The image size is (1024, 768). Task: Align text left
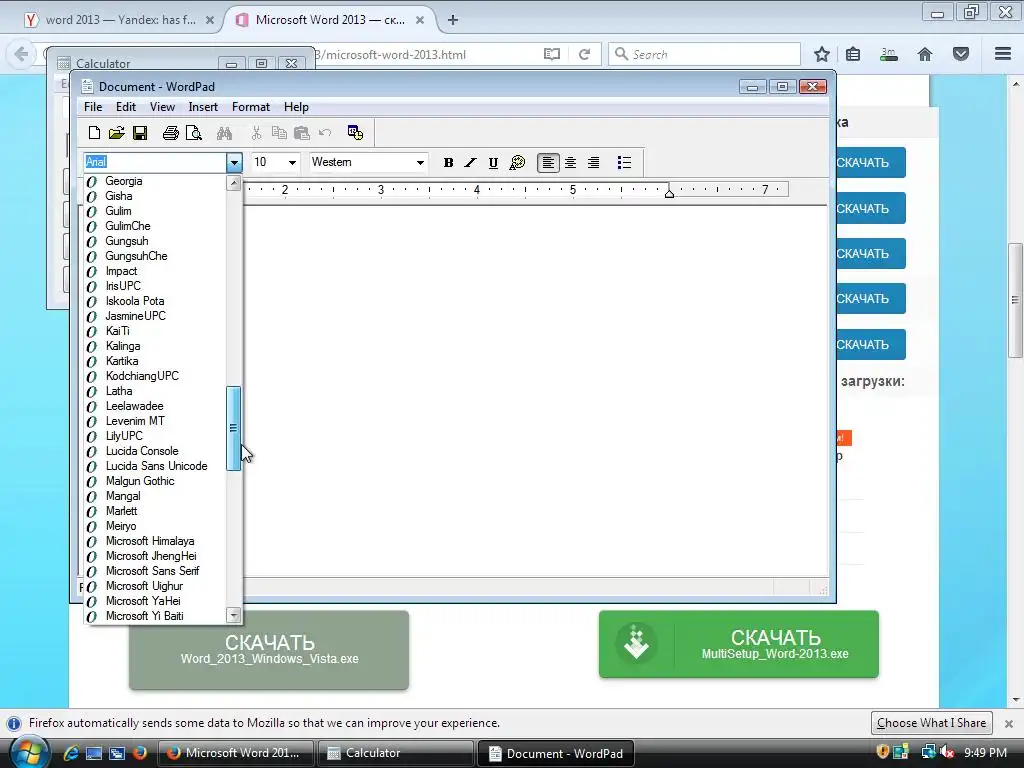[548, 163]
